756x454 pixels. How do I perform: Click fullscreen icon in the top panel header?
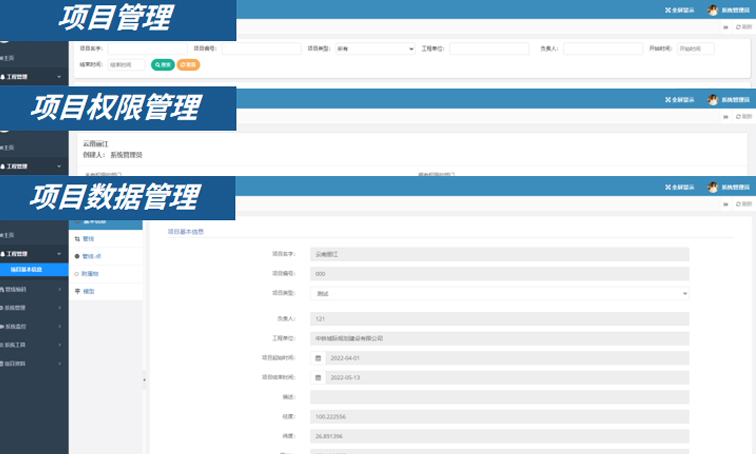(668, 10)
